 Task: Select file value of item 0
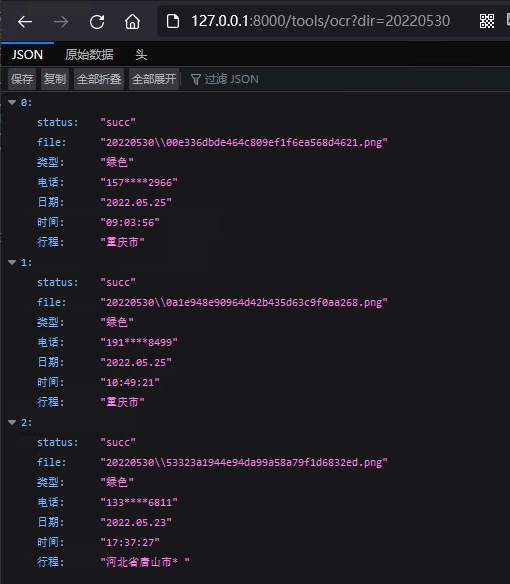point(244,143)
